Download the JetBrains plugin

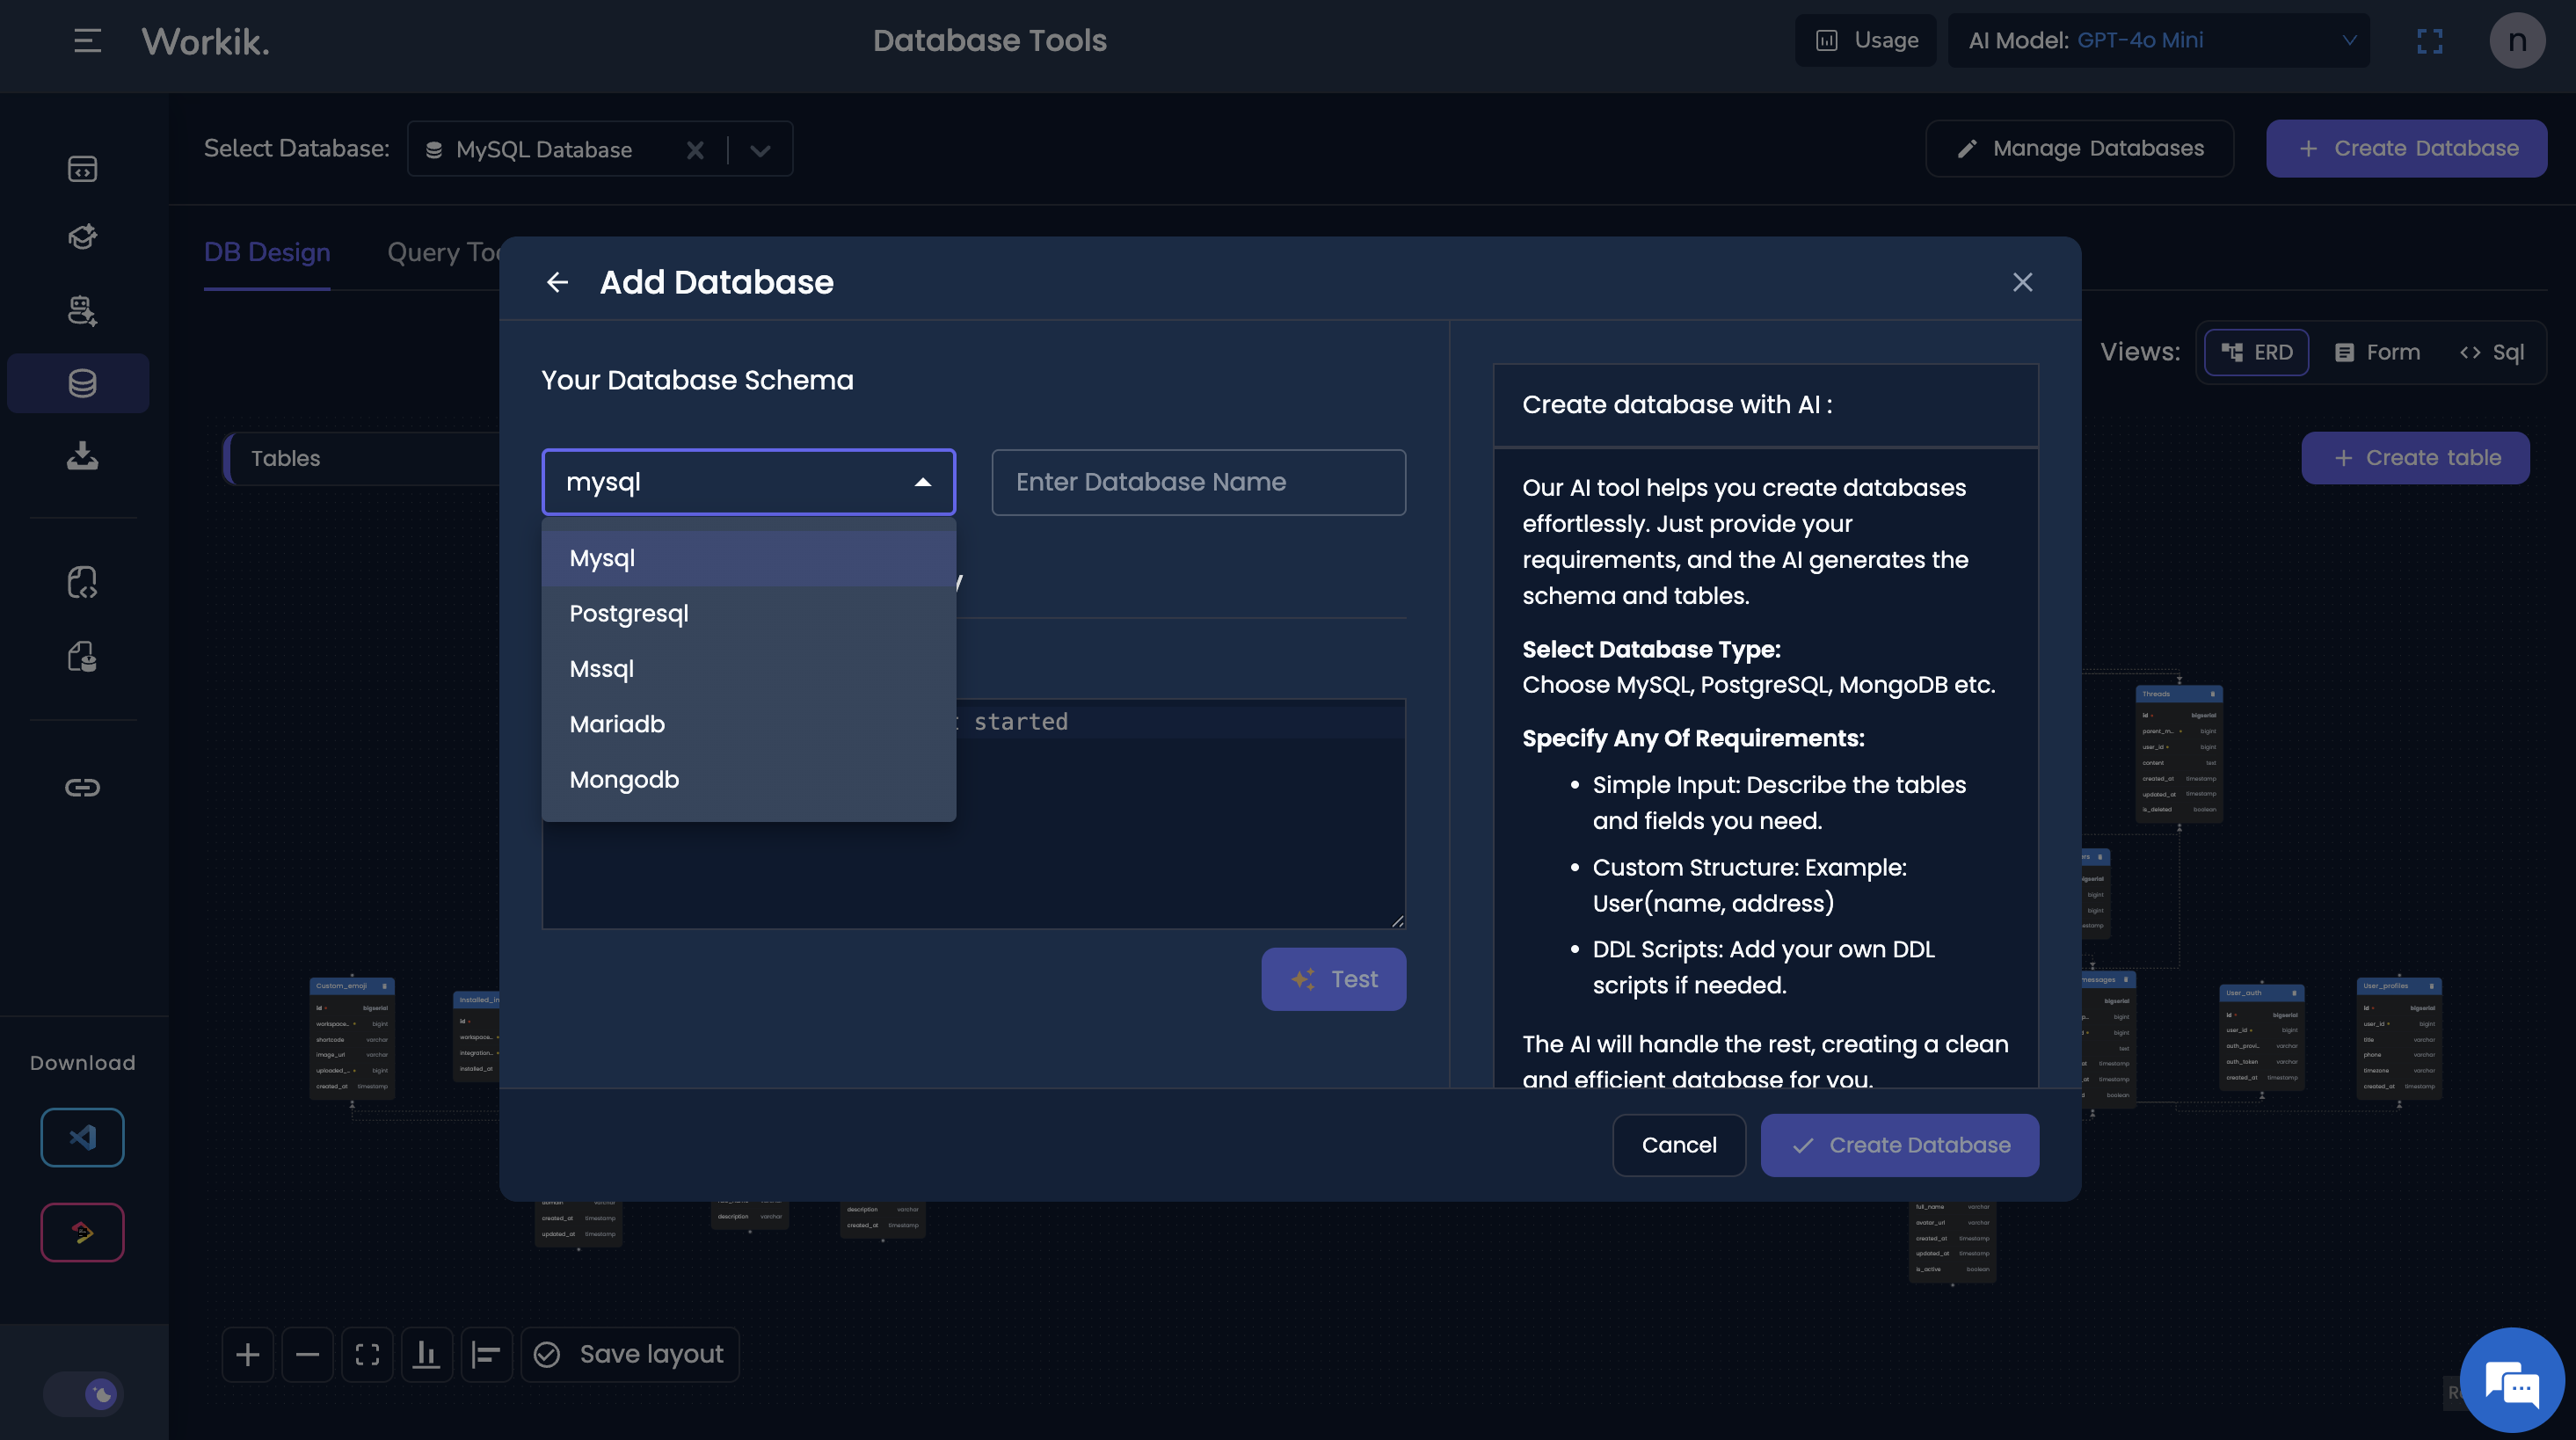pos(82,1232)
